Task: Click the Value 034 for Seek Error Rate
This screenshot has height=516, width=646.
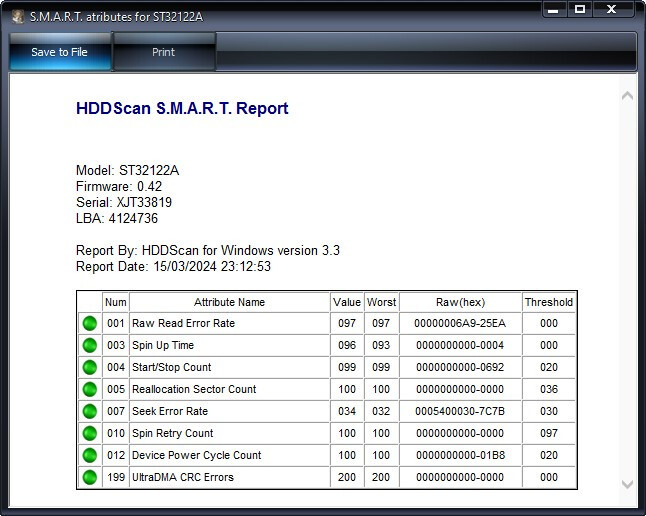Action: click(347, 411)
